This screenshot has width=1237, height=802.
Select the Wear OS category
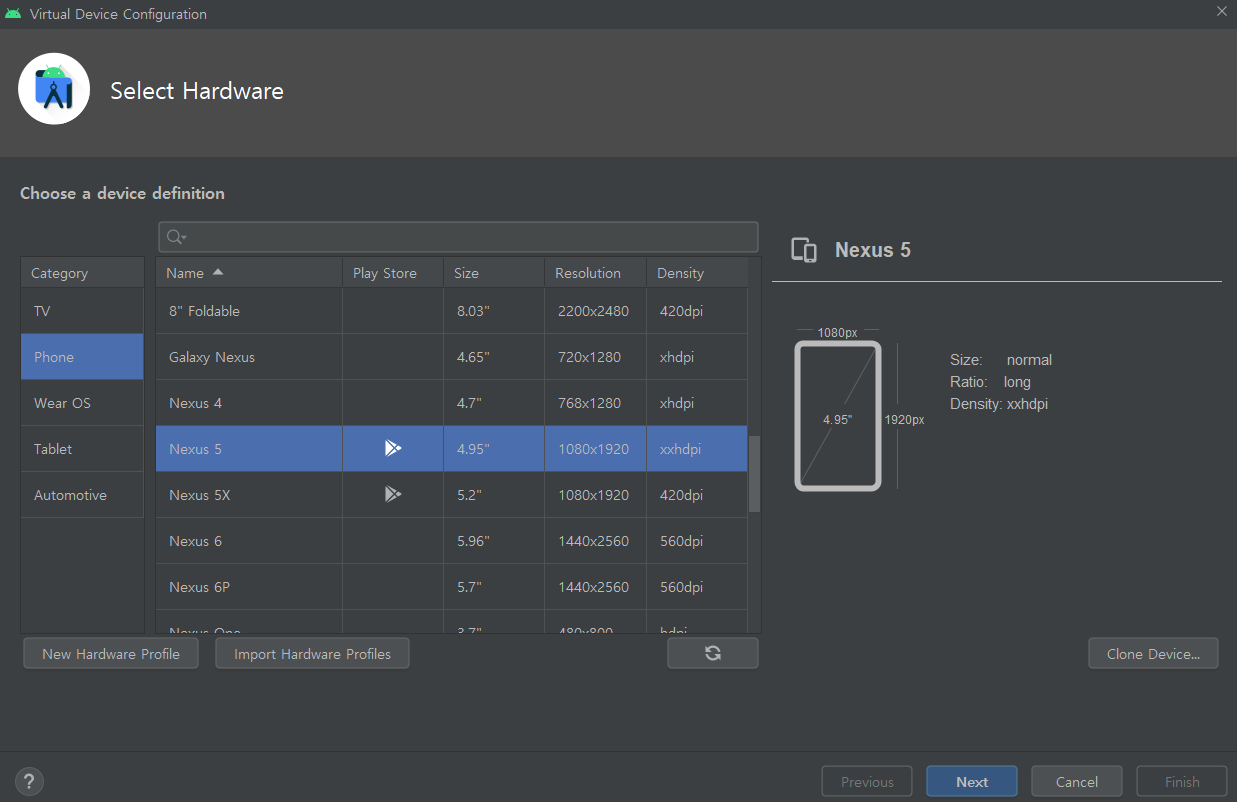click(82, 403)
